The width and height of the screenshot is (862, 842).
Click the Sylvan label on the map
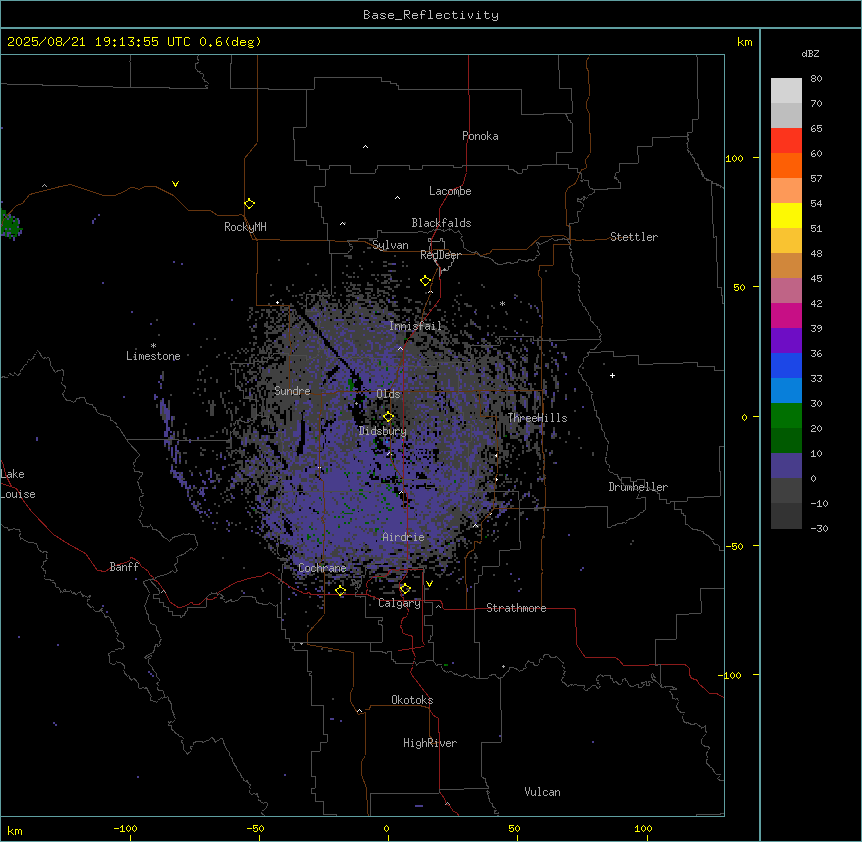(x=390, y=245)
